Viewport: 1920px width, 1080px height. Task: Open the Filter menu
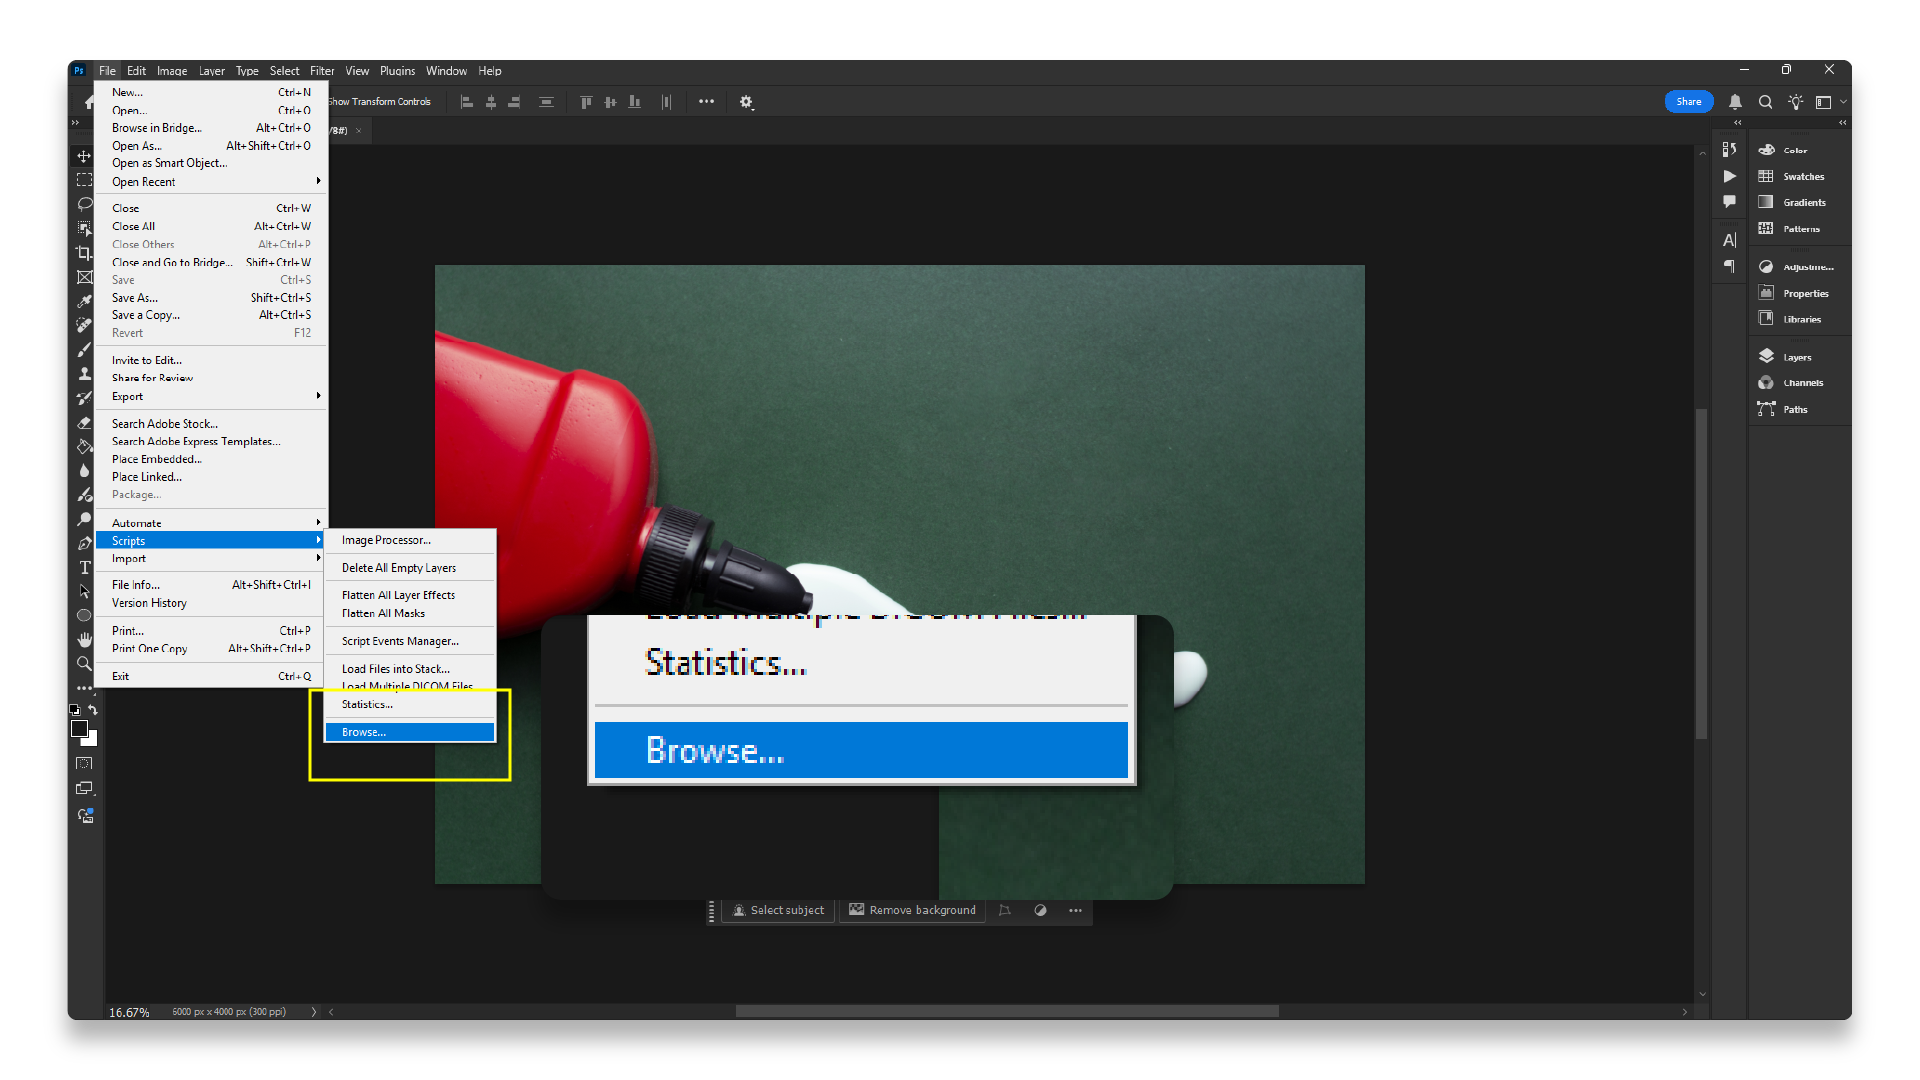[321, 71]
